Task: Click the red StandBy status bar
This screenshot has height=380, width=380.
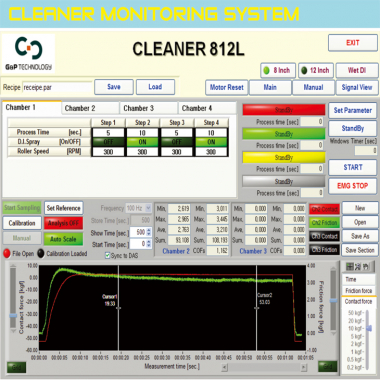Action: pyautogui.click(x=284, y=110)
